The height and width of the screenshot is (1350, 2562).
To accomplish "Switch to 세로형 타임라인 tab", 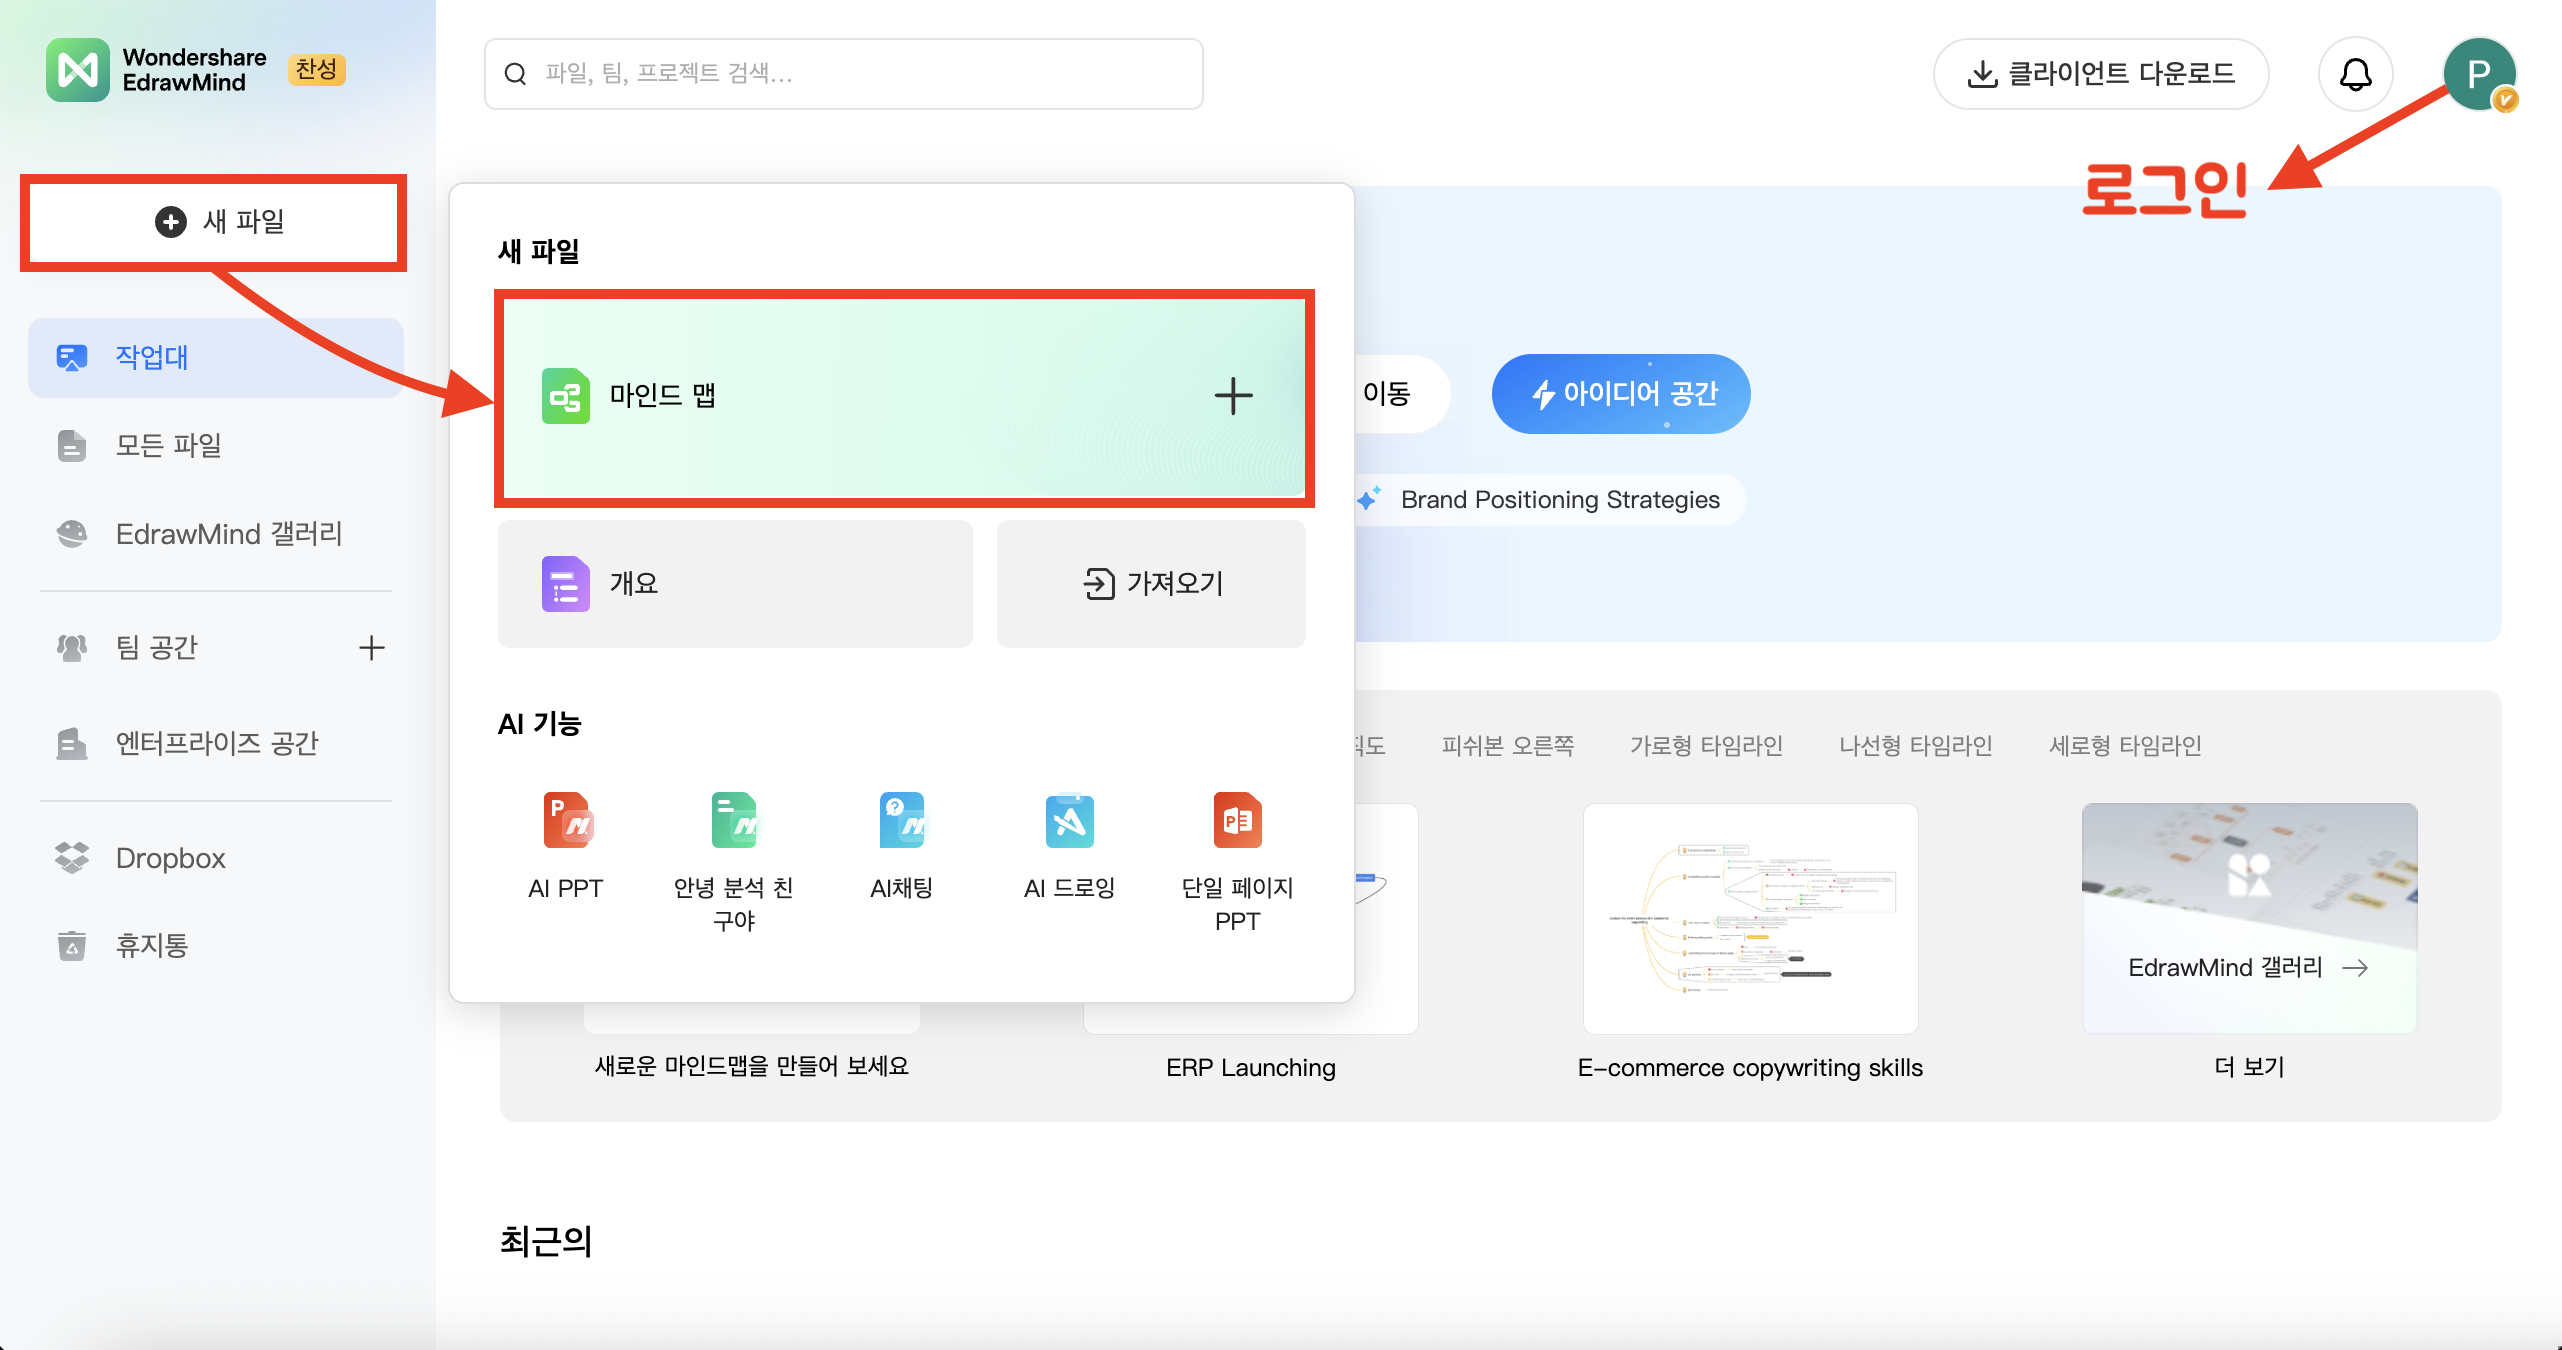I will click(2125, 746).
